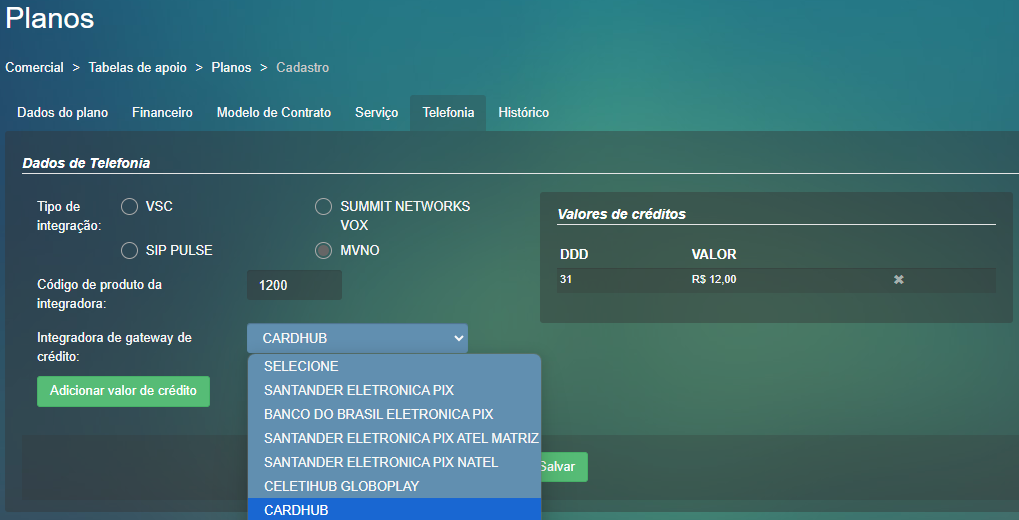1019x520 pixels.
Task: Choose SELECIONE from the dropdown list
Action: pyautogui.click(x=301, y=366)
